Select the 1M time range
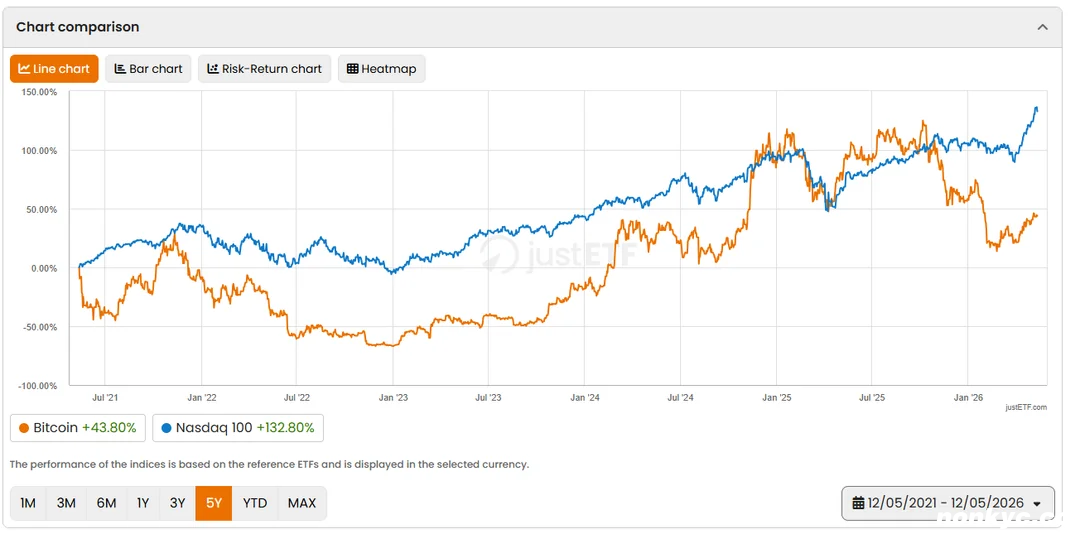 28,503
